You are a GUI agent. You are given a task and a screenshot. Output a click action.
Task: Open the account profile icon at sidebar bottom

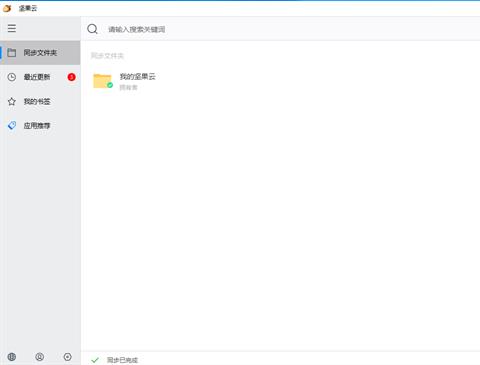click(x=40, y=357)
